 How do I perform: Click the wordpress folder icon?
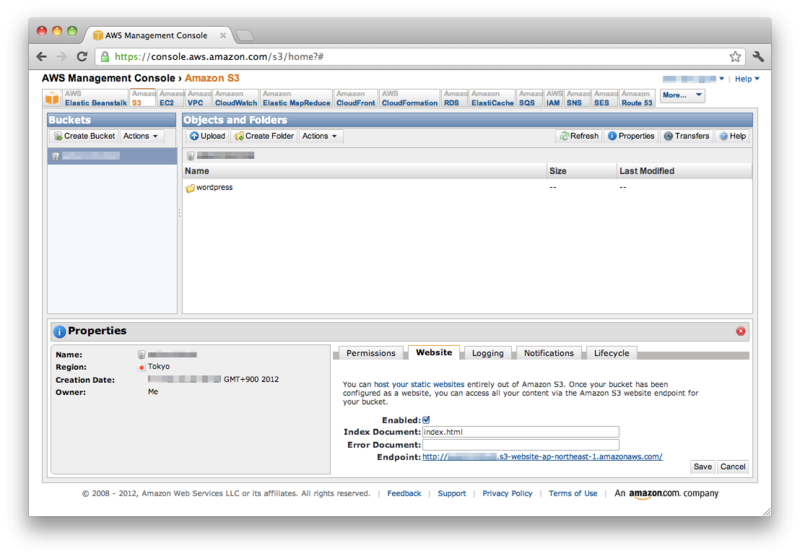tap(190, 188)
